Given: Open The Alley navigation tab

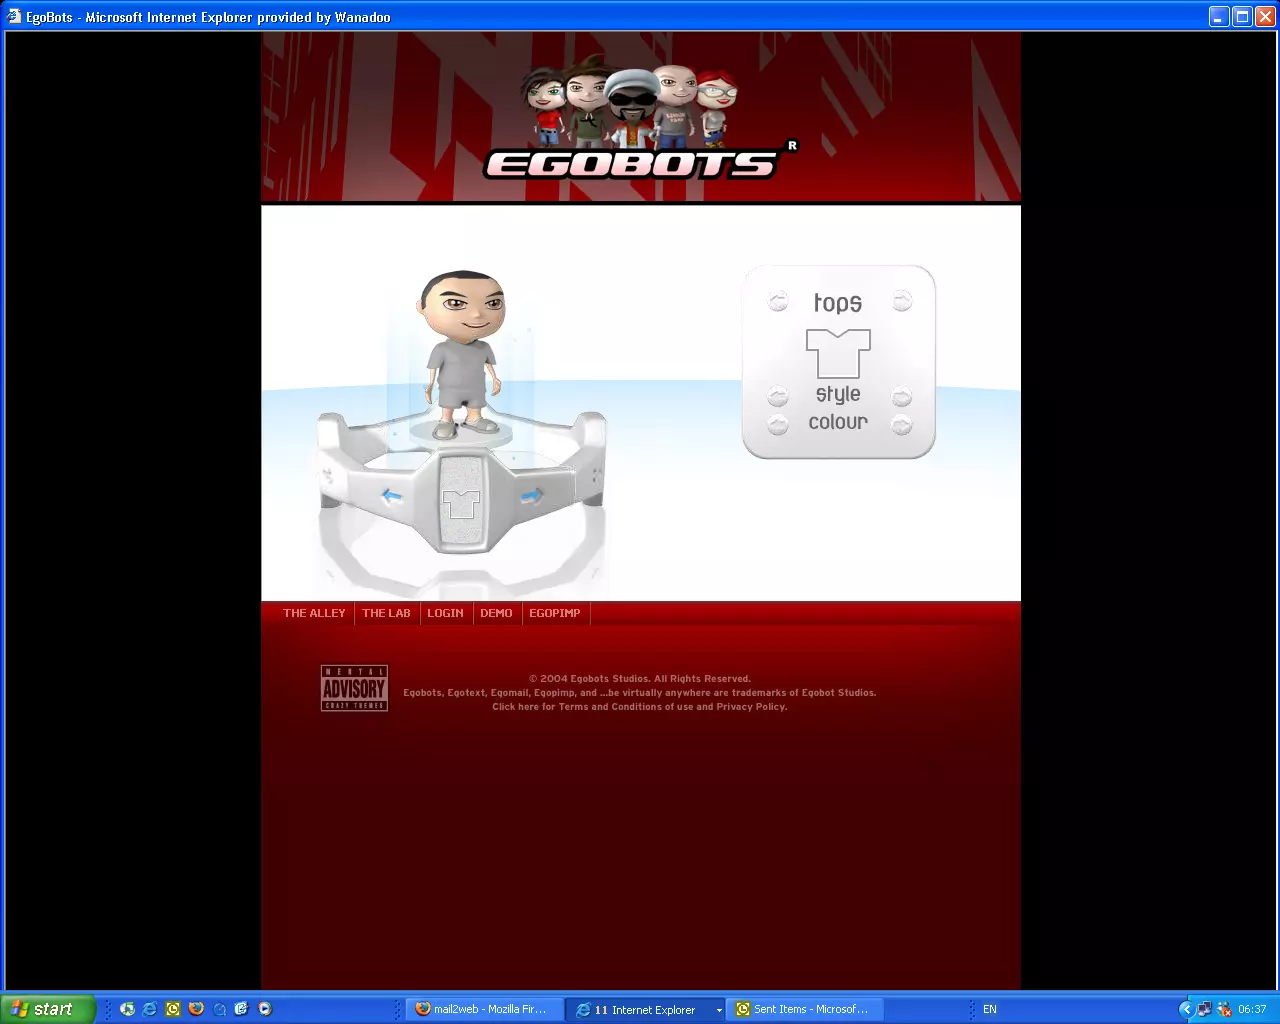Looking at the screenshot, I should [x=314, y=613].
